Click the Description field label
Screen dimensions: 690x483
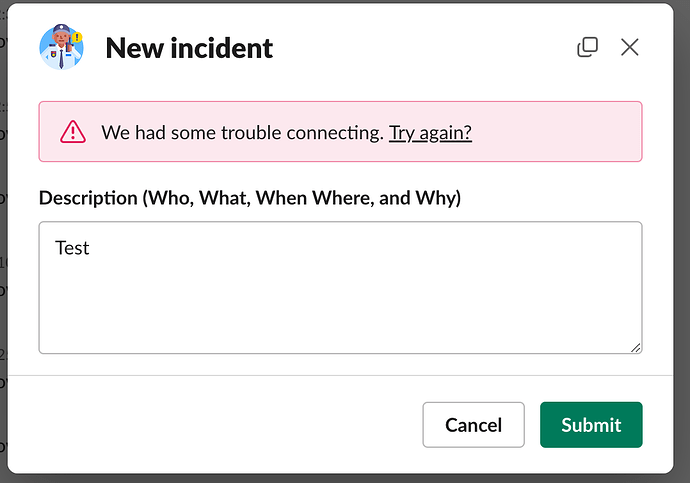(88, 197)
